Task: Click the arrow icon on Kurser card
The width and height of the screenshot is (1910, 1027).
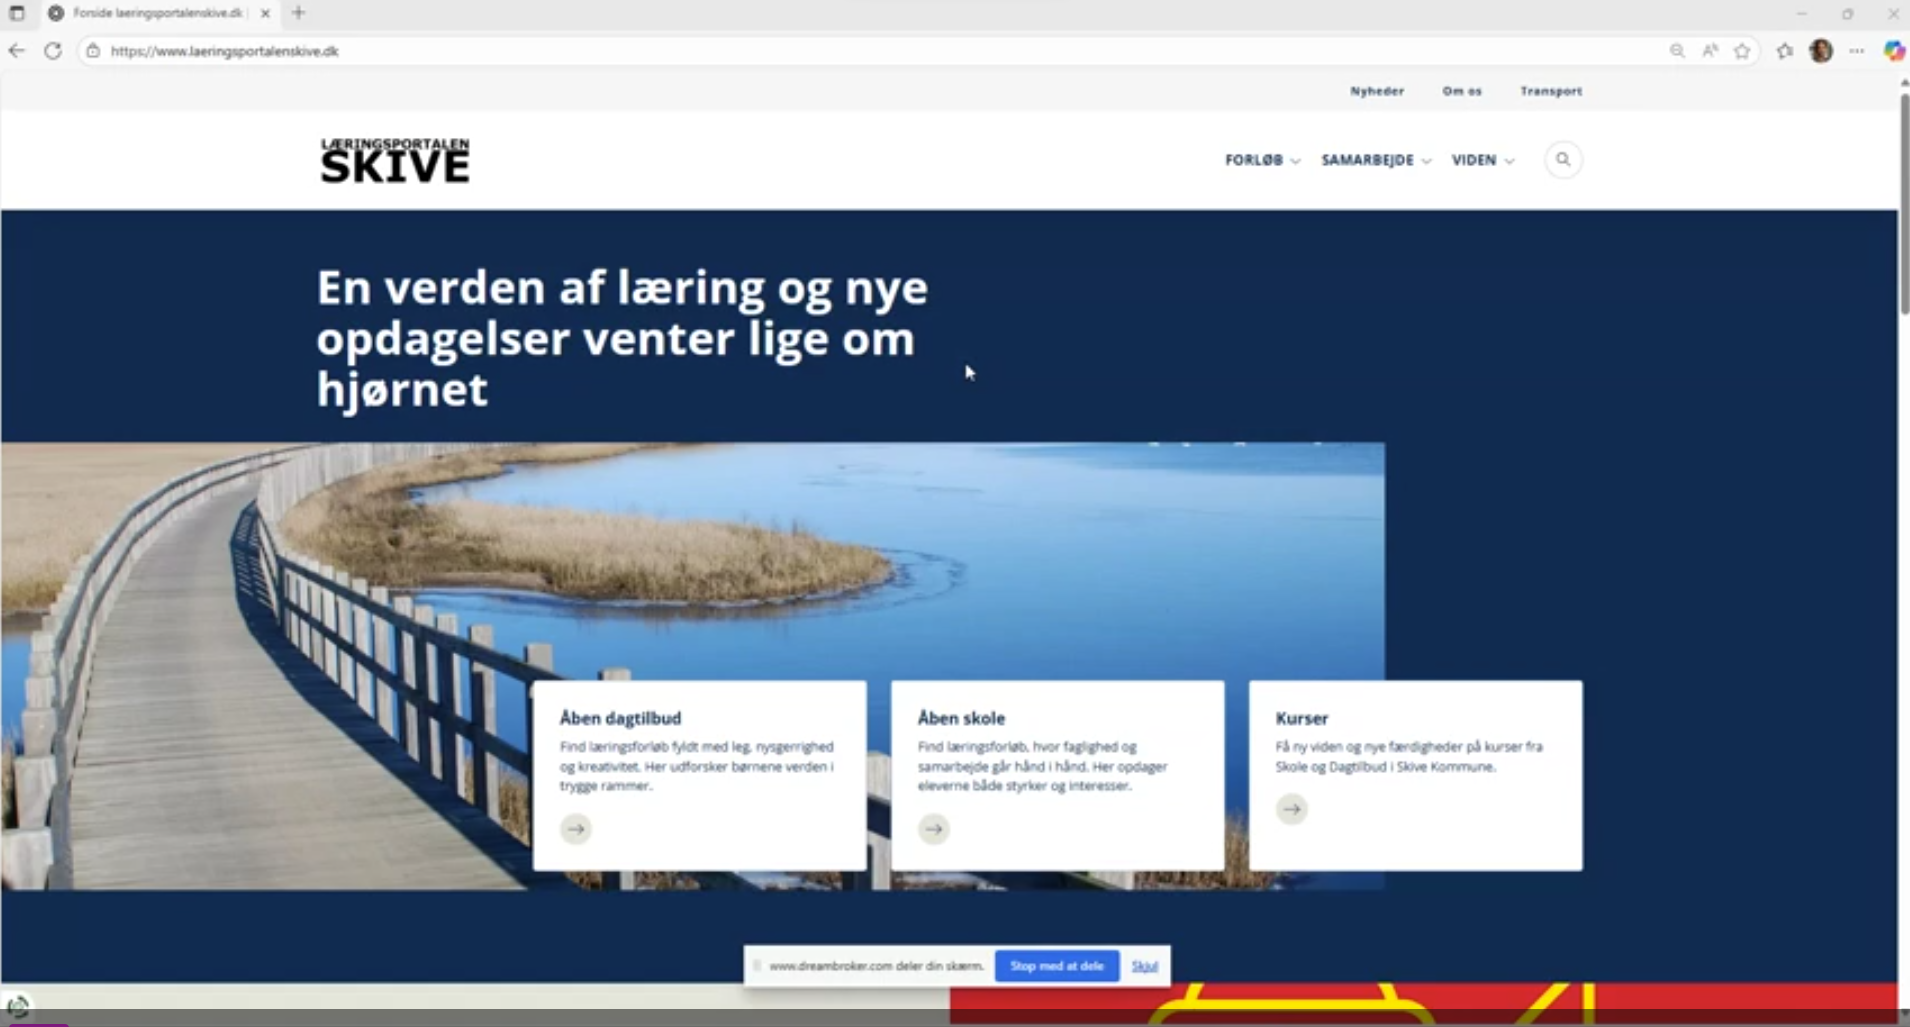Action: click(x=1292, y=809)
